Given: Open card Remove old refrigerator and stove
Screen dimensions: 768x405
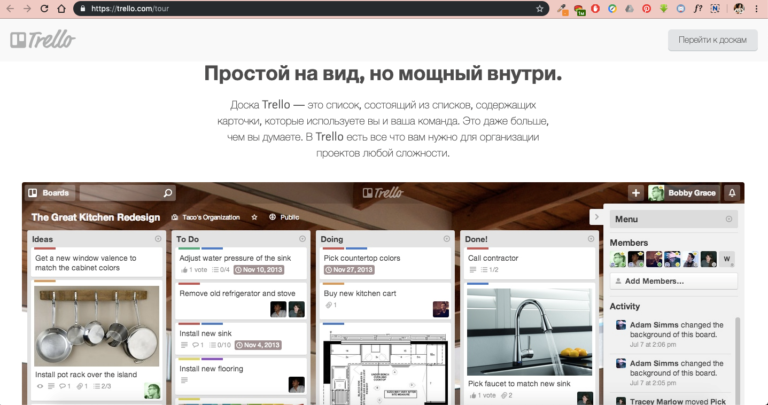Looking at the screenshot, I should click(x=241, y=301).
